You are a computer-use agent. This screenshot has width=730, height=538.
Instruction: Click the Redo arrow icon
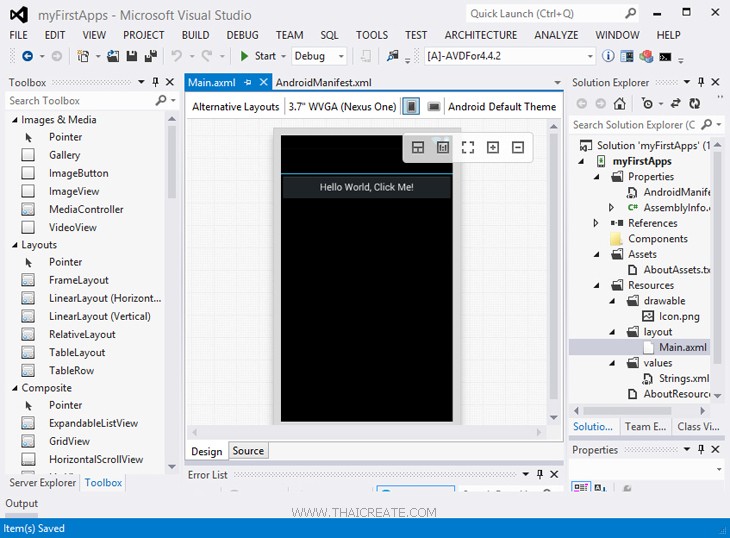[x=207, y=56]
